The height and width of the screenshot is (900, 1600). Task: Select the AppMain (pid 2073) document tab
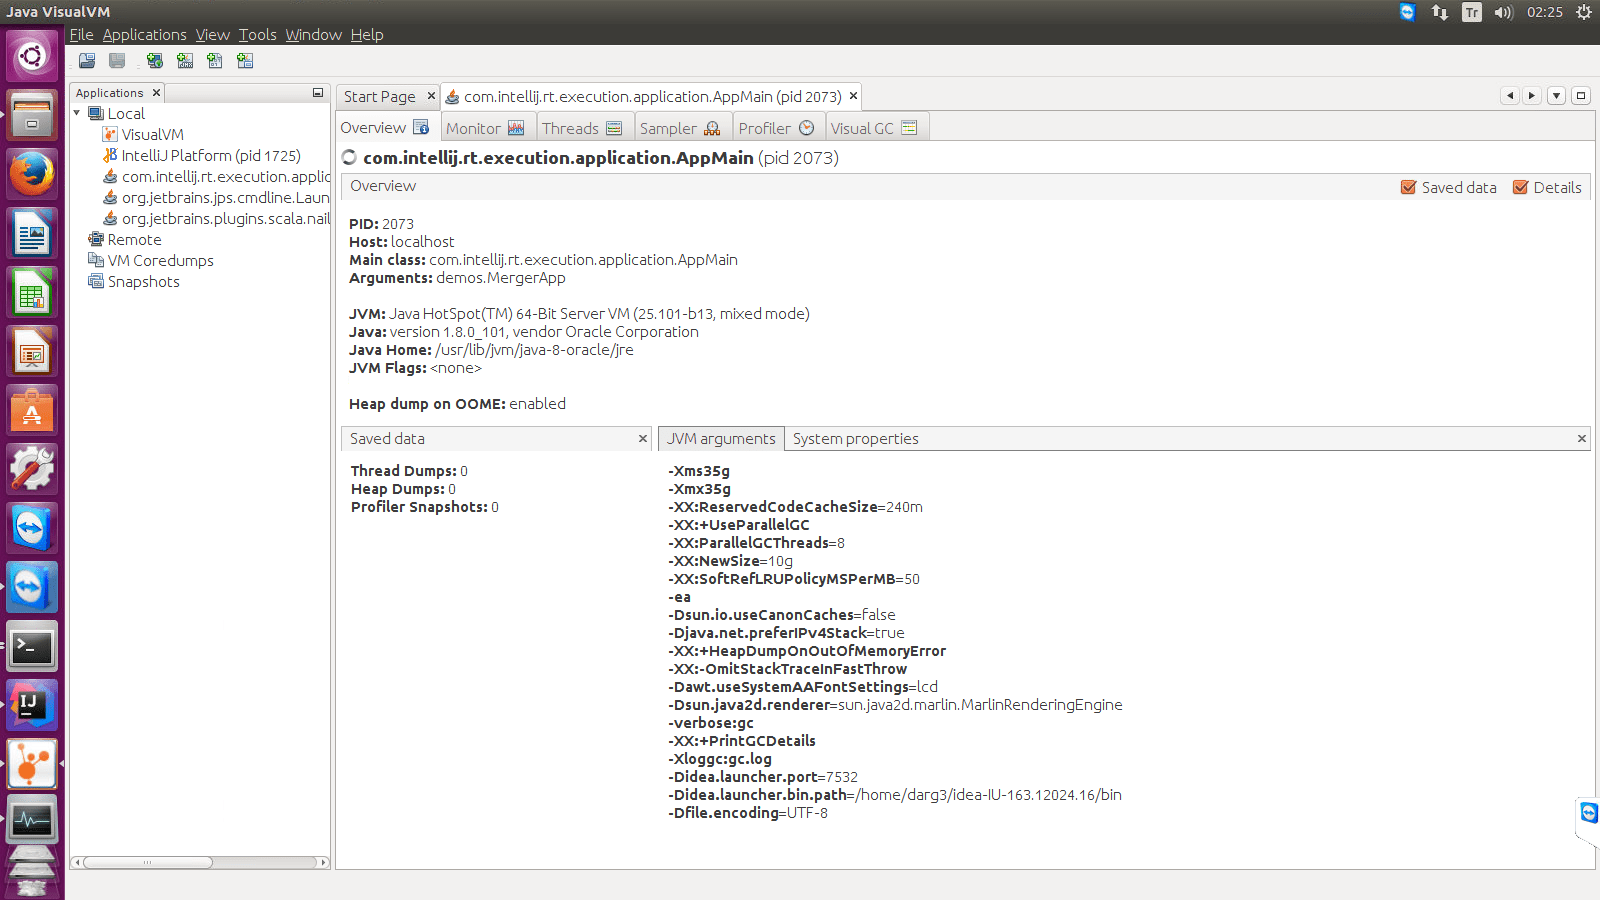pyautogui.click(x=652, y=97)
